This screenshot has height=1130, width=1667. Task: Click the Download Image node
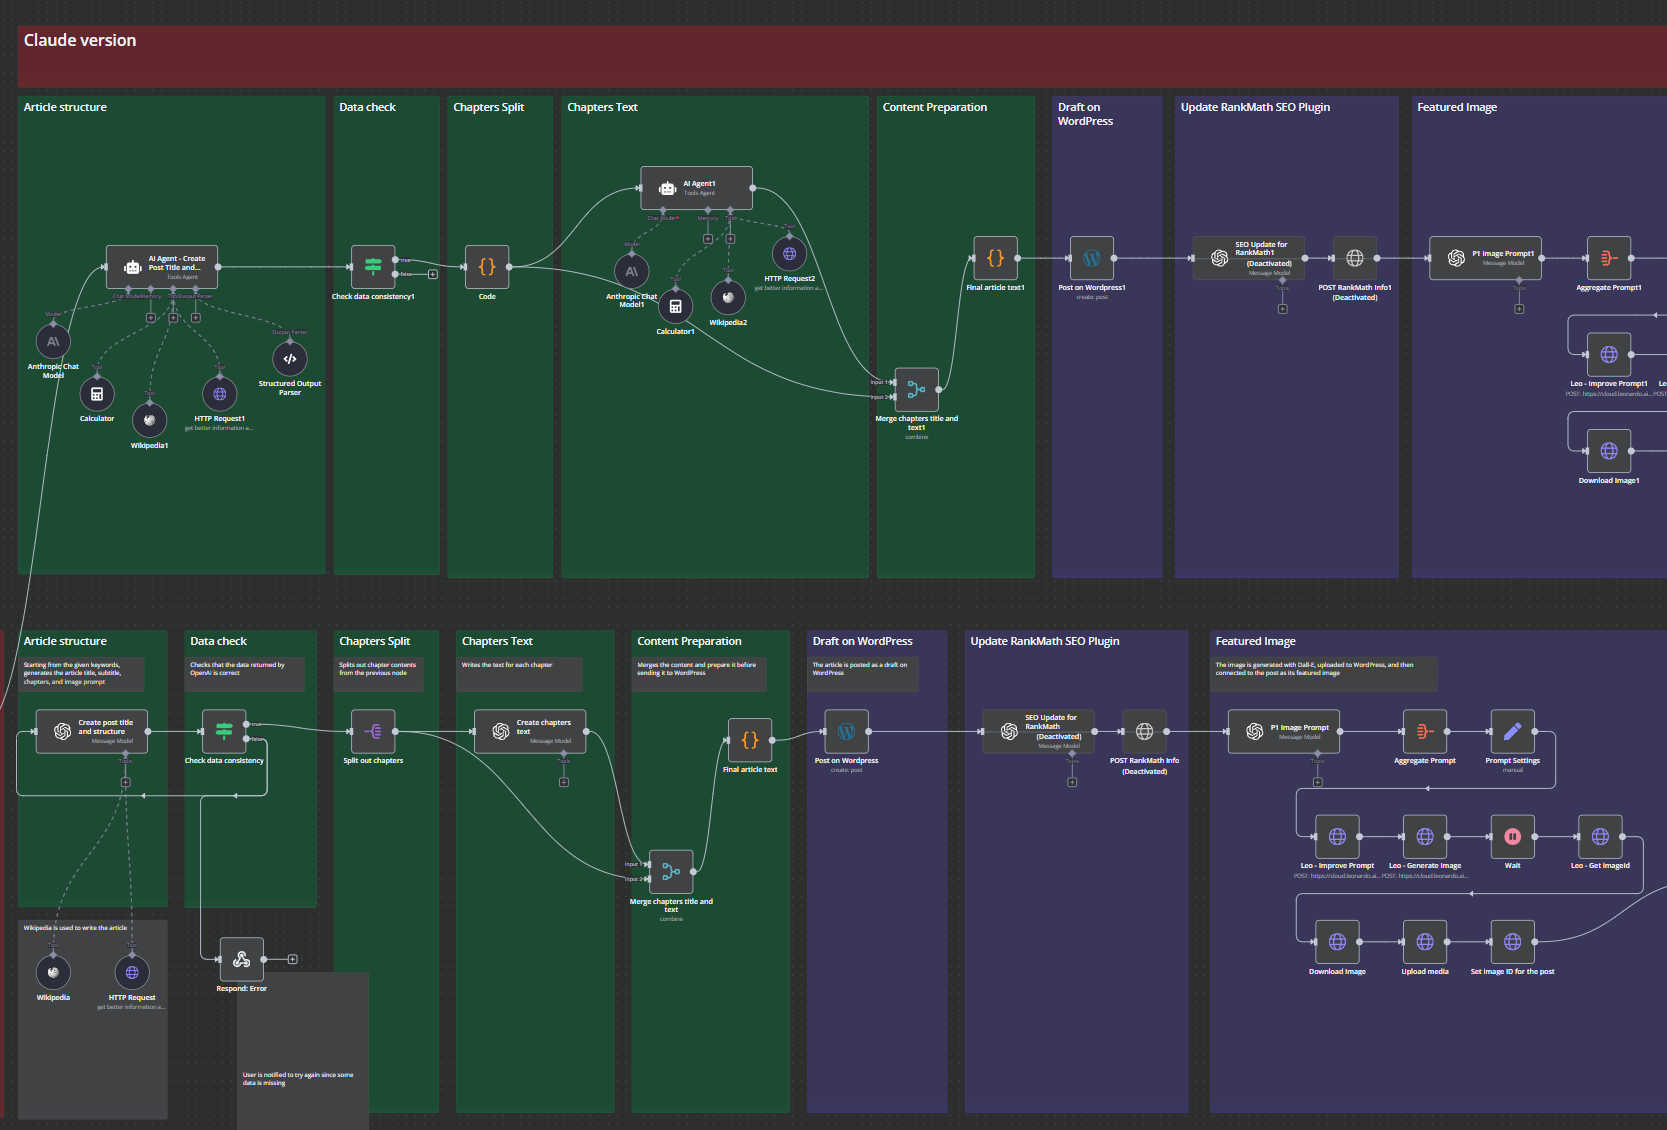click(x=1337, y=942)
